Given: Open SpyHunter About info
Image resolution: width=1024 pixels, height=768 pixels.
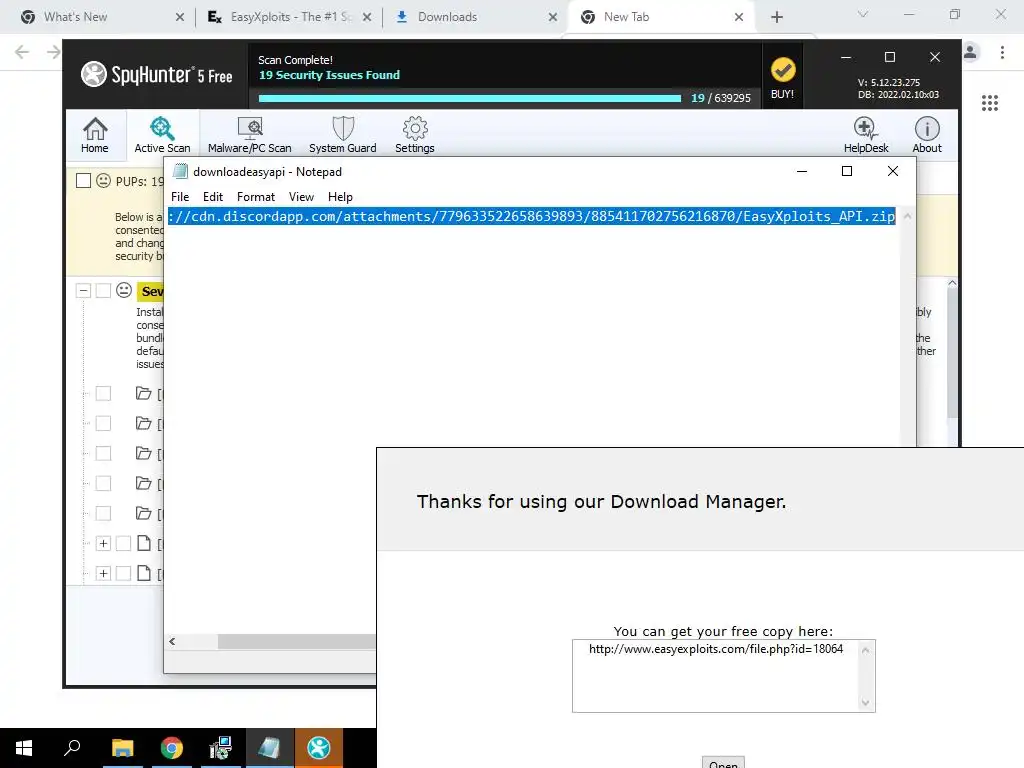Looking at the screenshot, I should [x=927, y=135].
